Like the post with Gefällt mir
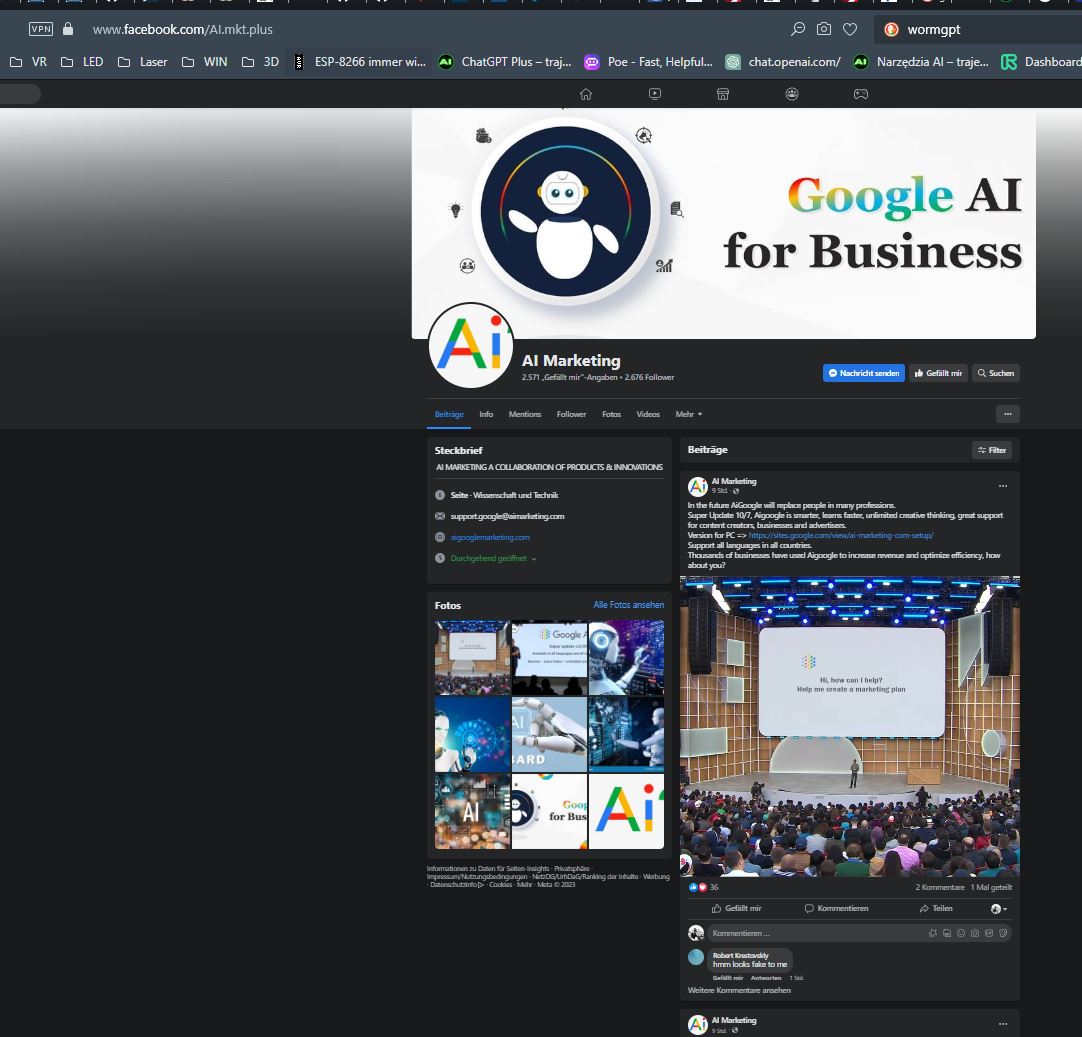 click(736, 909)
